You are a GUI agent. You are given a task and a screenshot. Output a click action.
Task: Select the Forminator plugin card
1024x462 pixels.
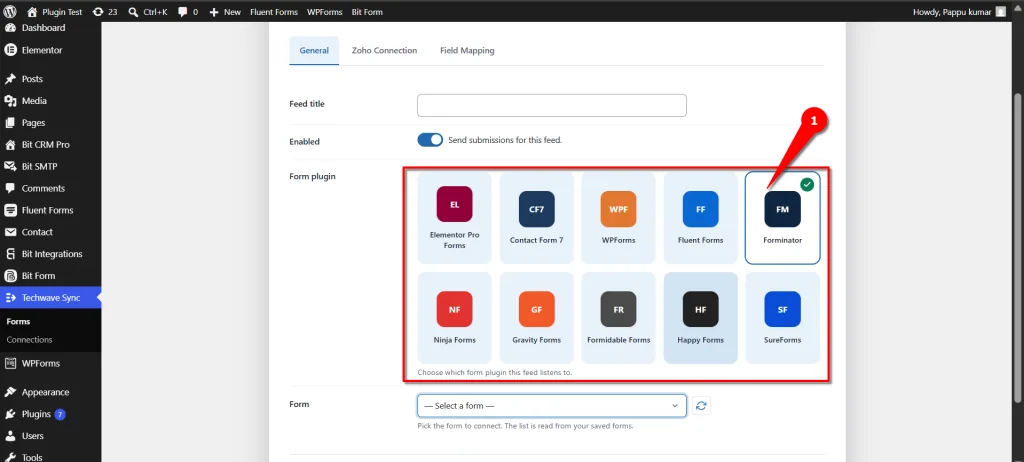[x=782, y=218]
